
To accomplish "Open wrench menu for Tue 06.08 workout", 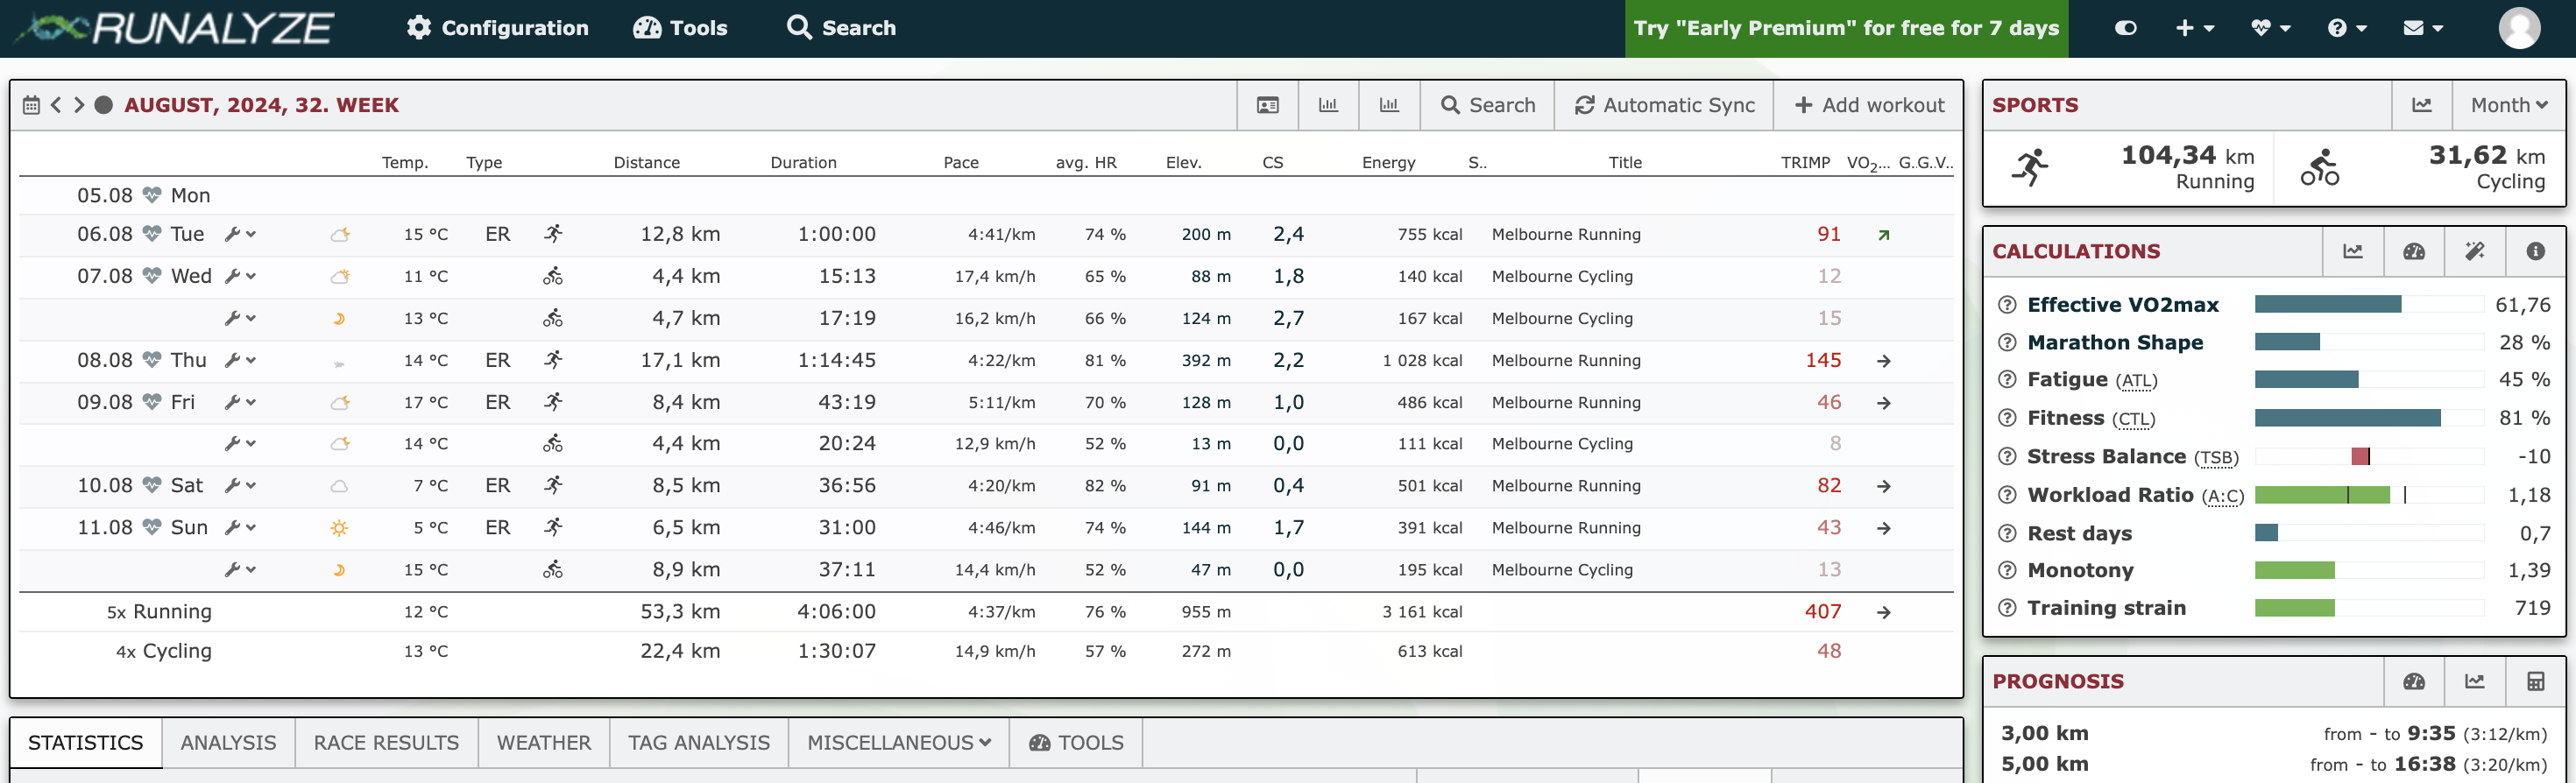I will (240, 234).
